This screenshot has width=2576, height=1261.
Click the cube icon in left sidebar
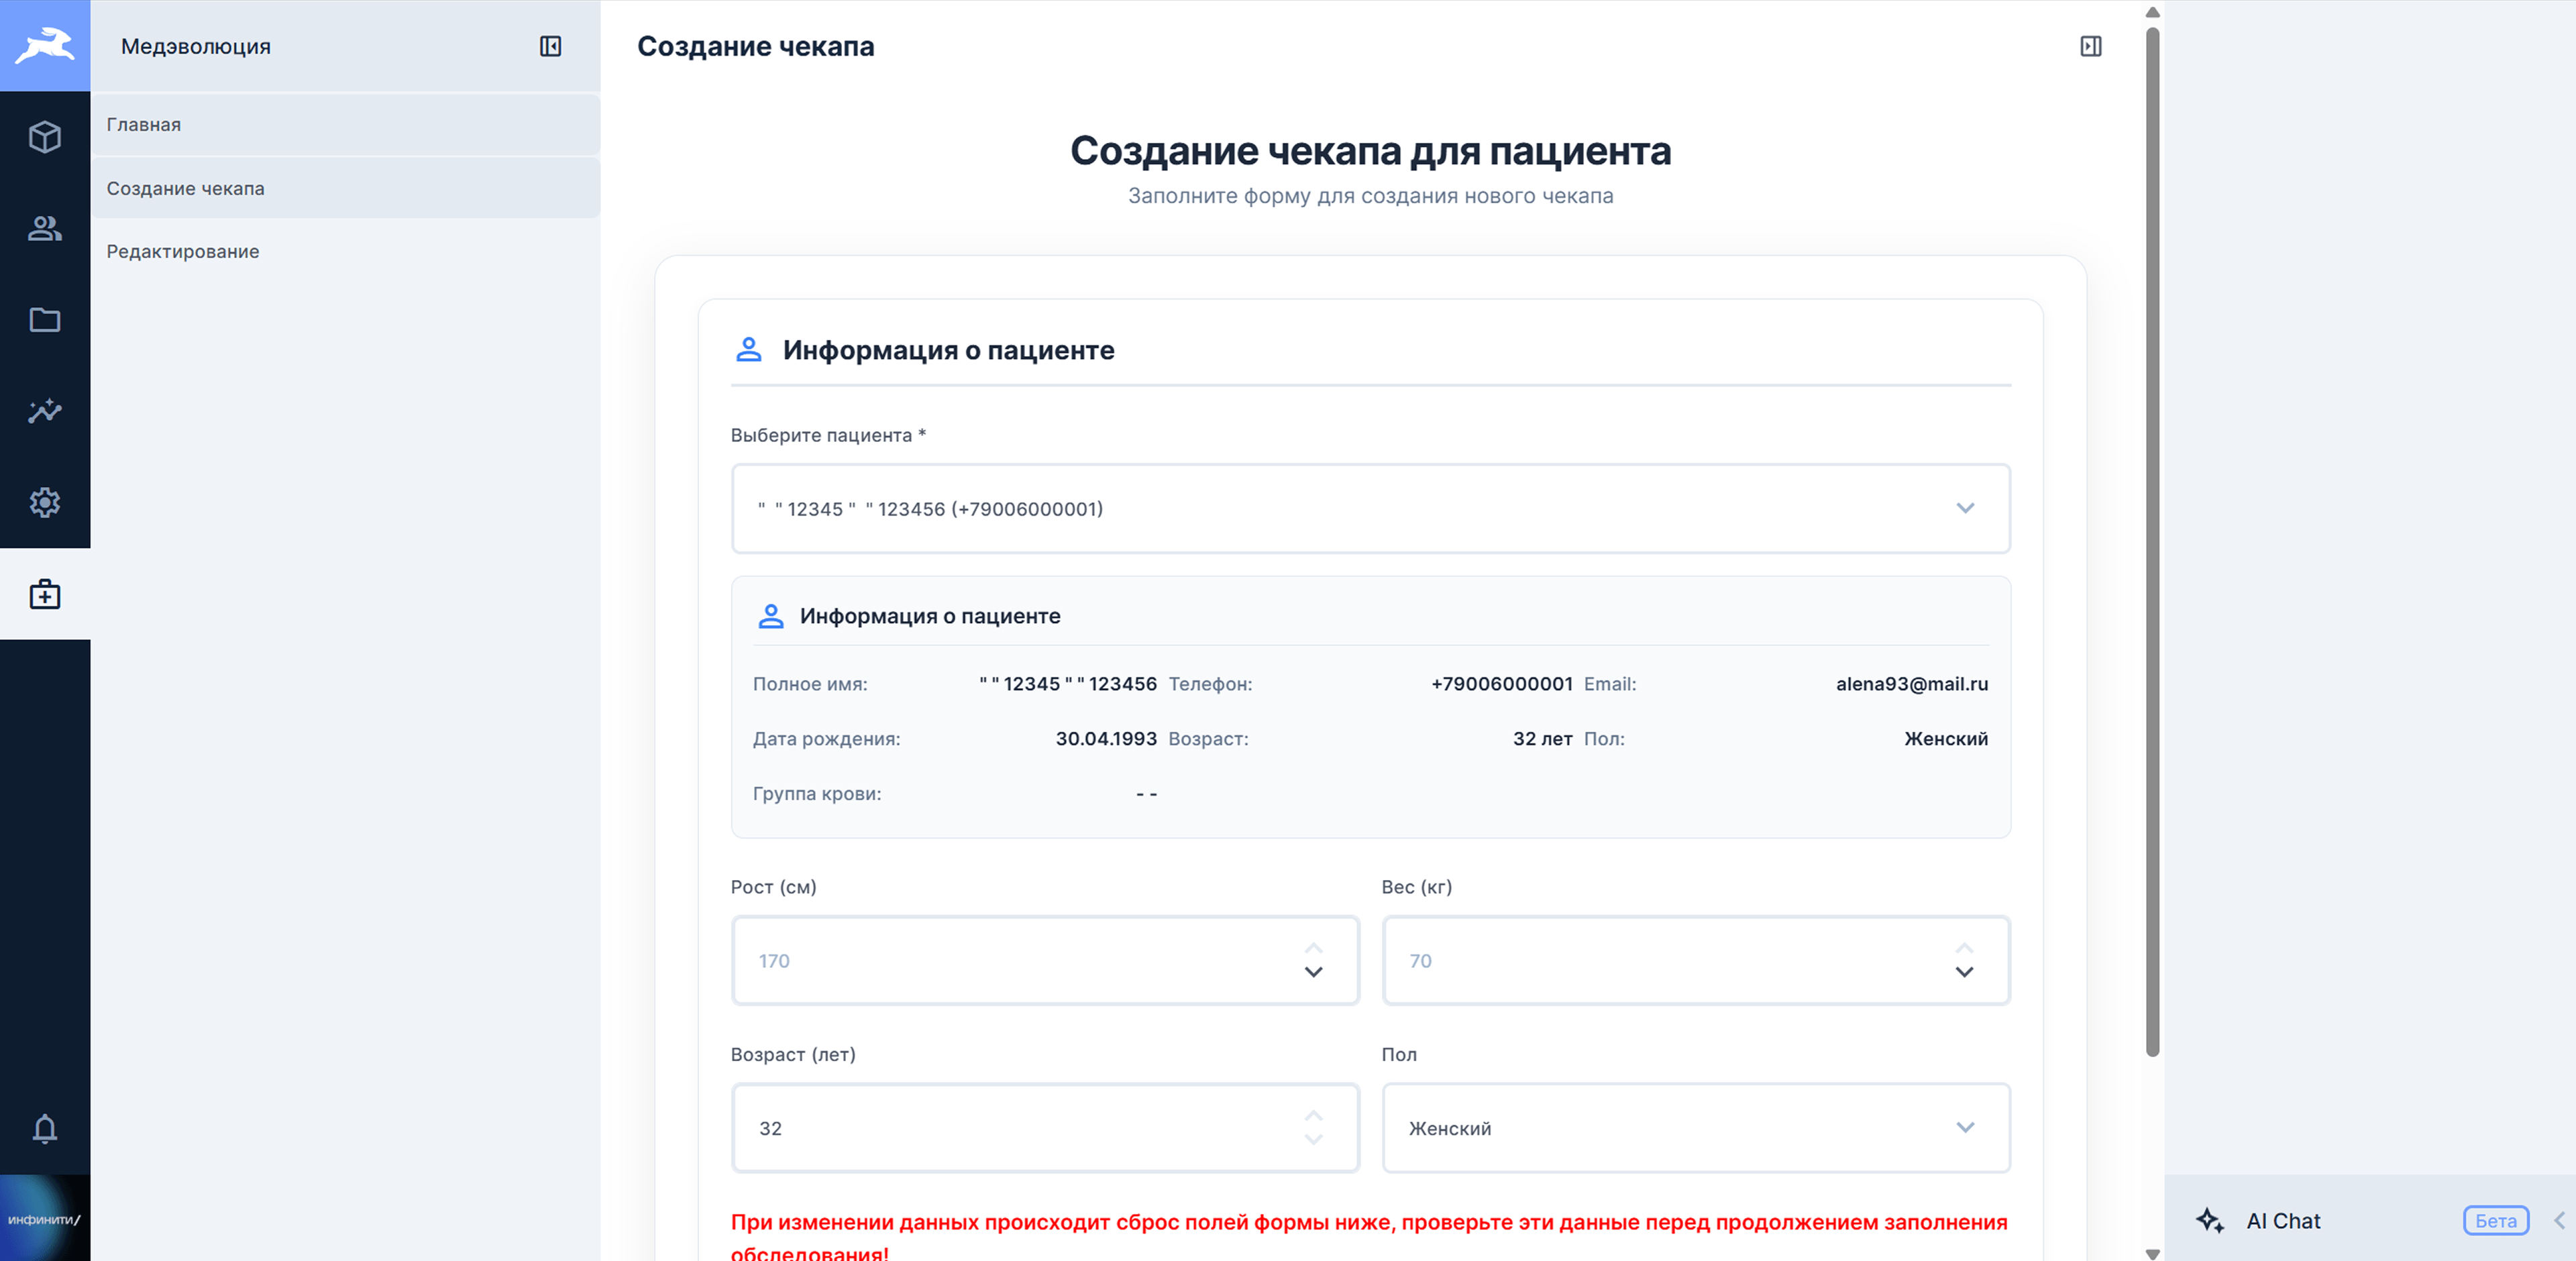[x=45, y=137]
